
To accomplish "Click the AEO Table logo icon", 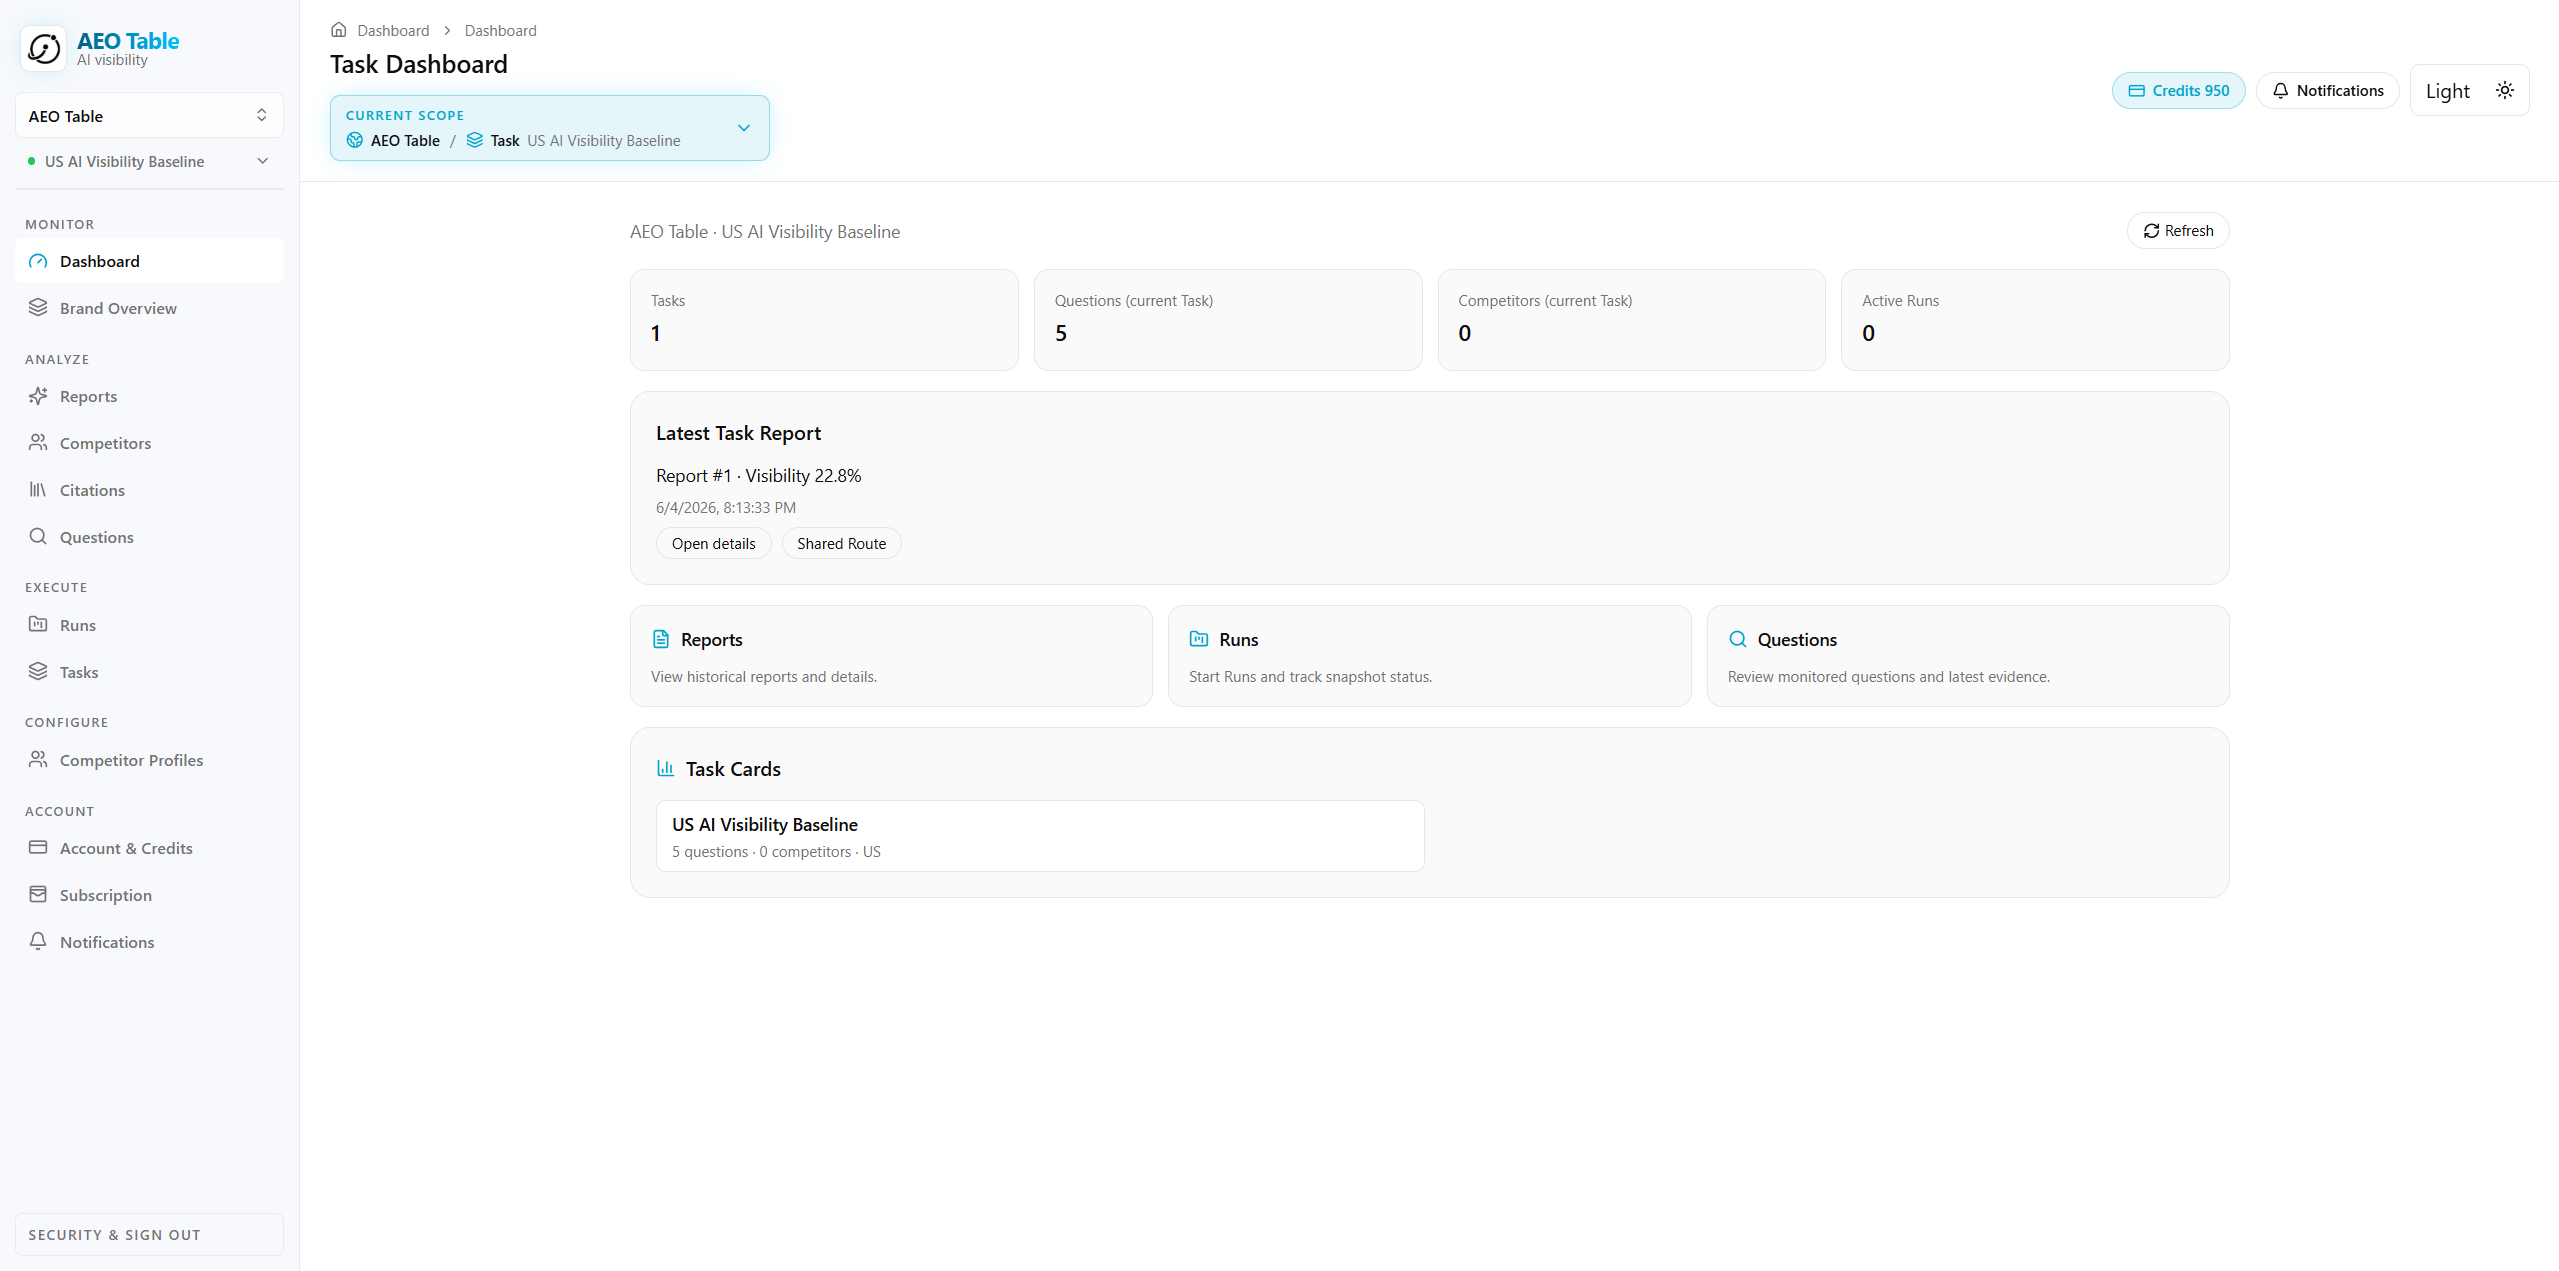I will [x=44, y=48].
